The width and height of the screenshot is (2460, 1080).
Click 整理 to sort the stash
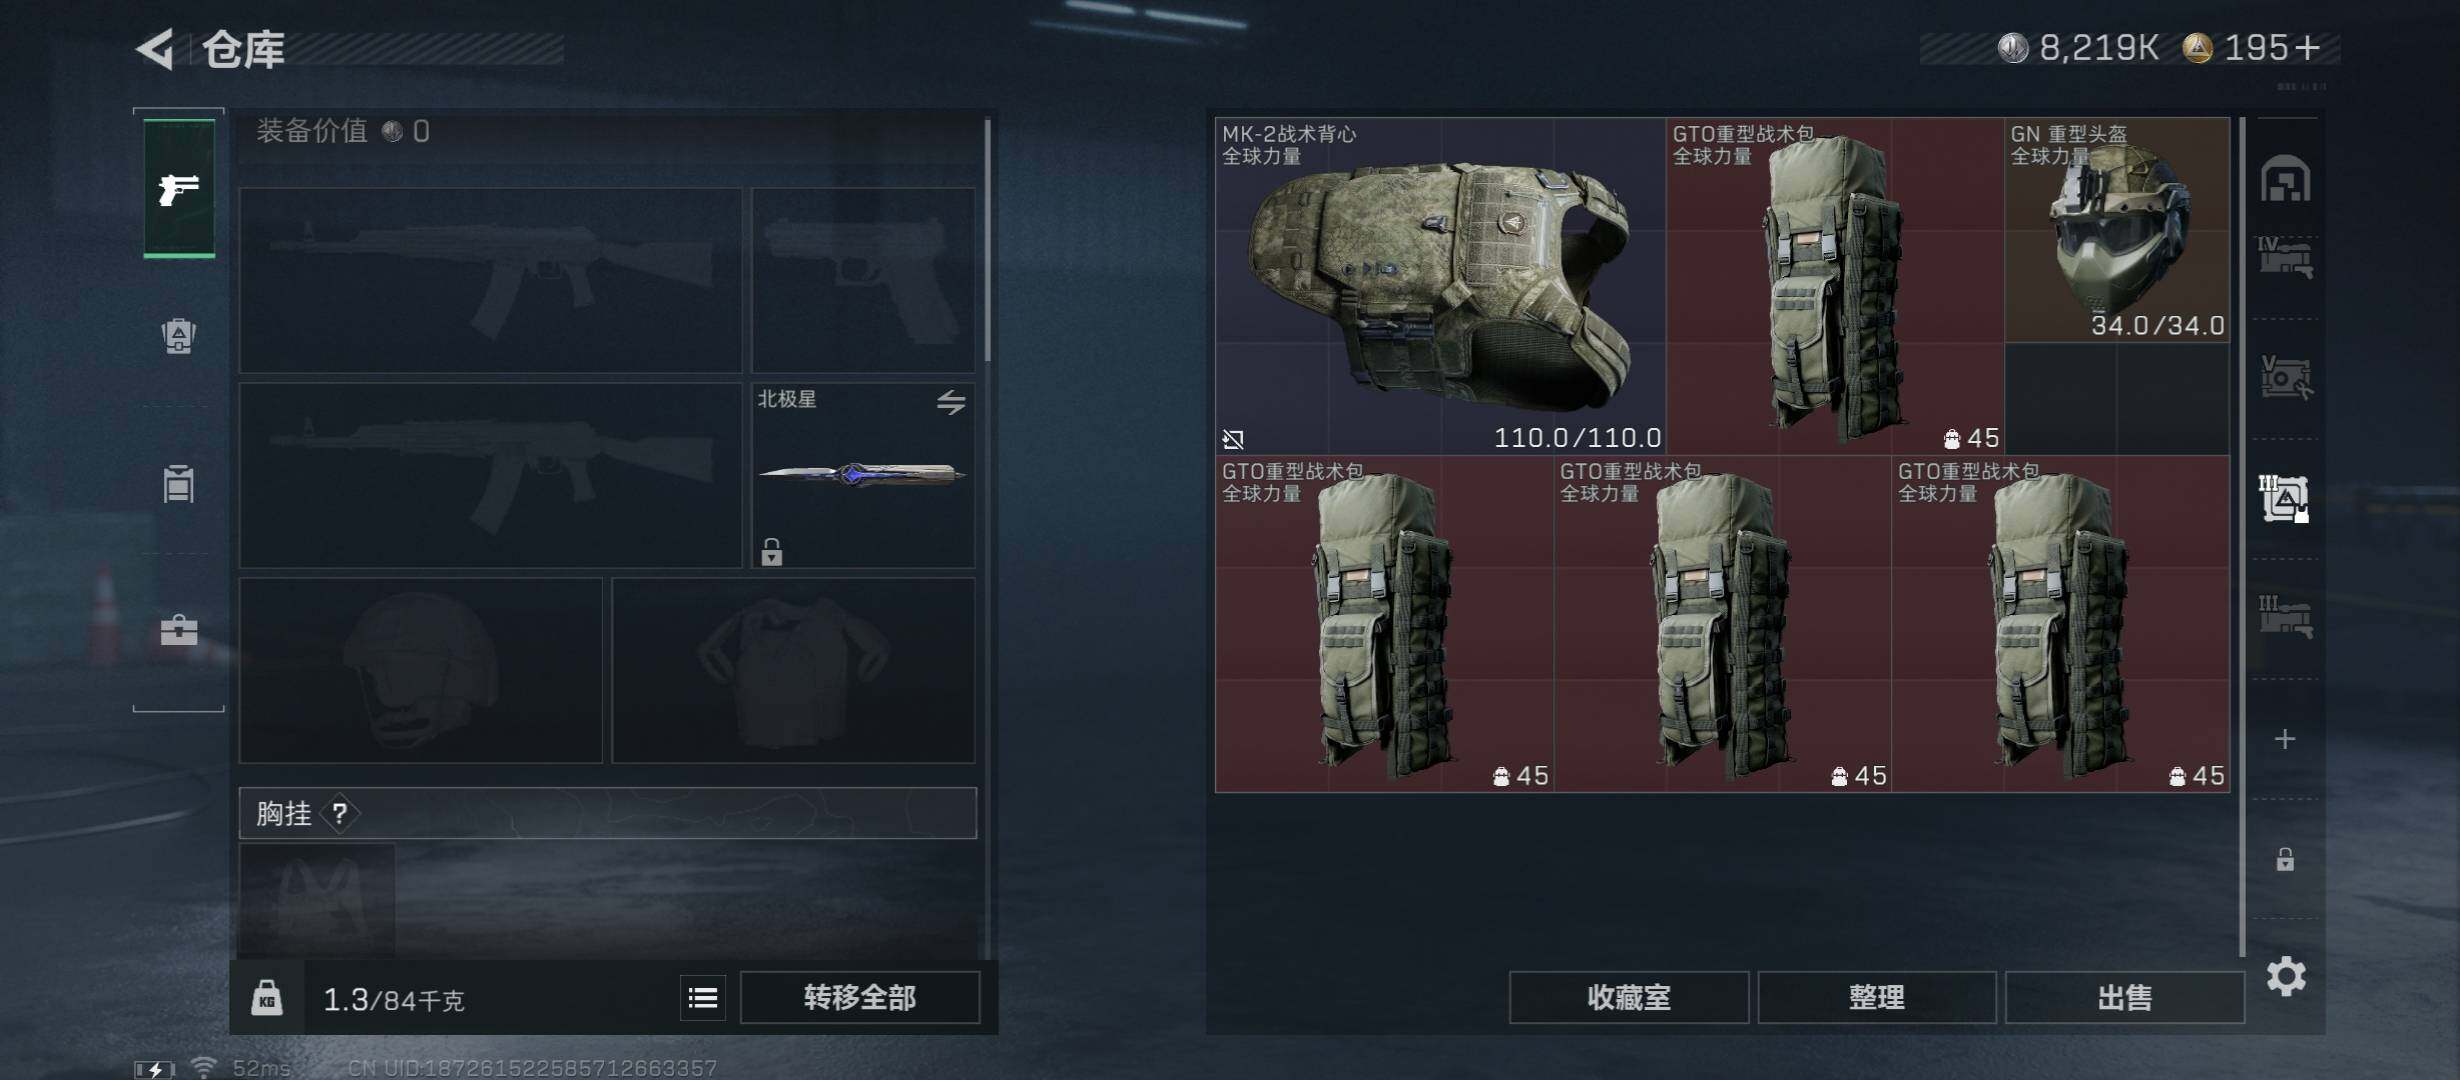coord(1877,997)
